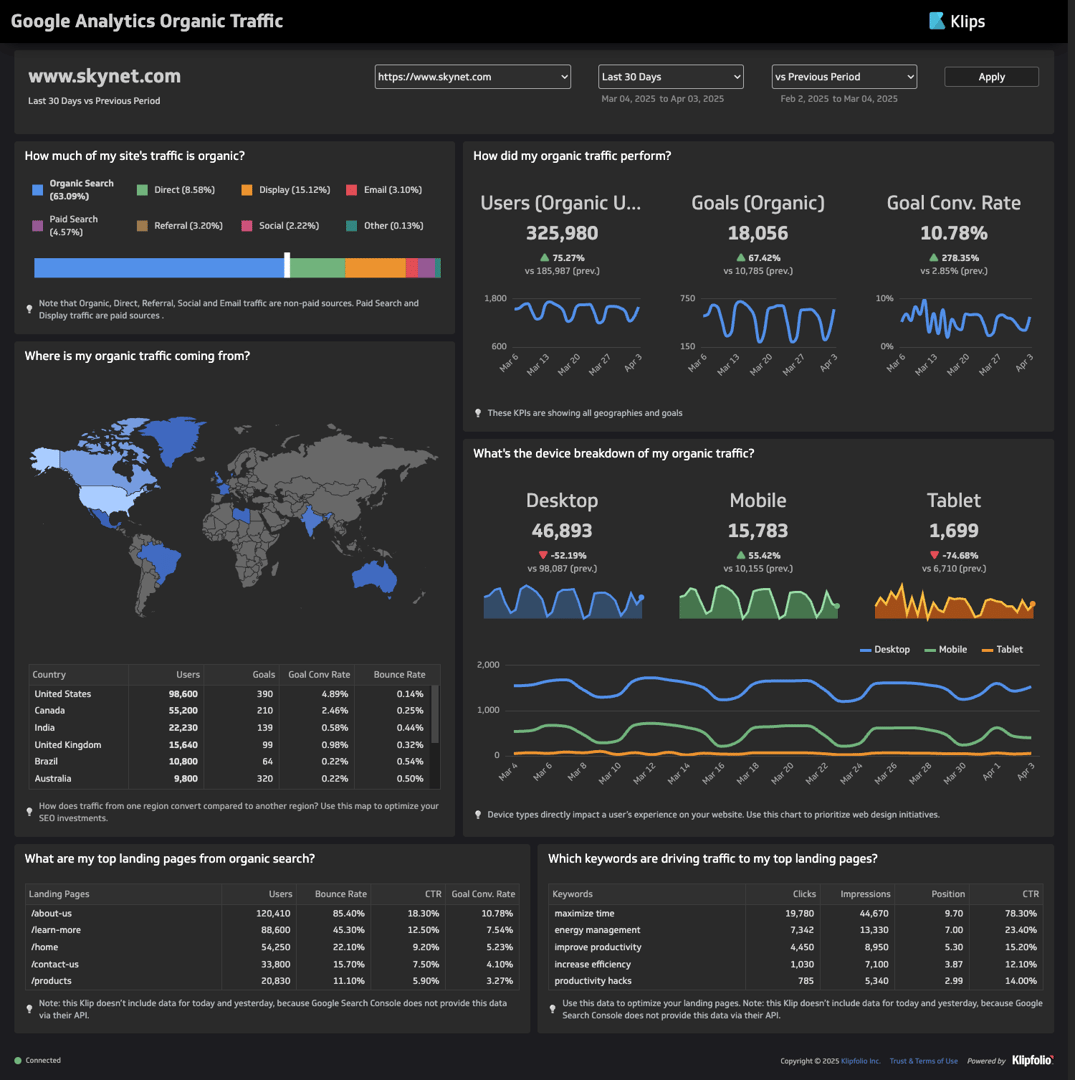The image size is (1075, 1080).
Task: Open the Trust & Terms of Use link
Action: click(923, 1060)
